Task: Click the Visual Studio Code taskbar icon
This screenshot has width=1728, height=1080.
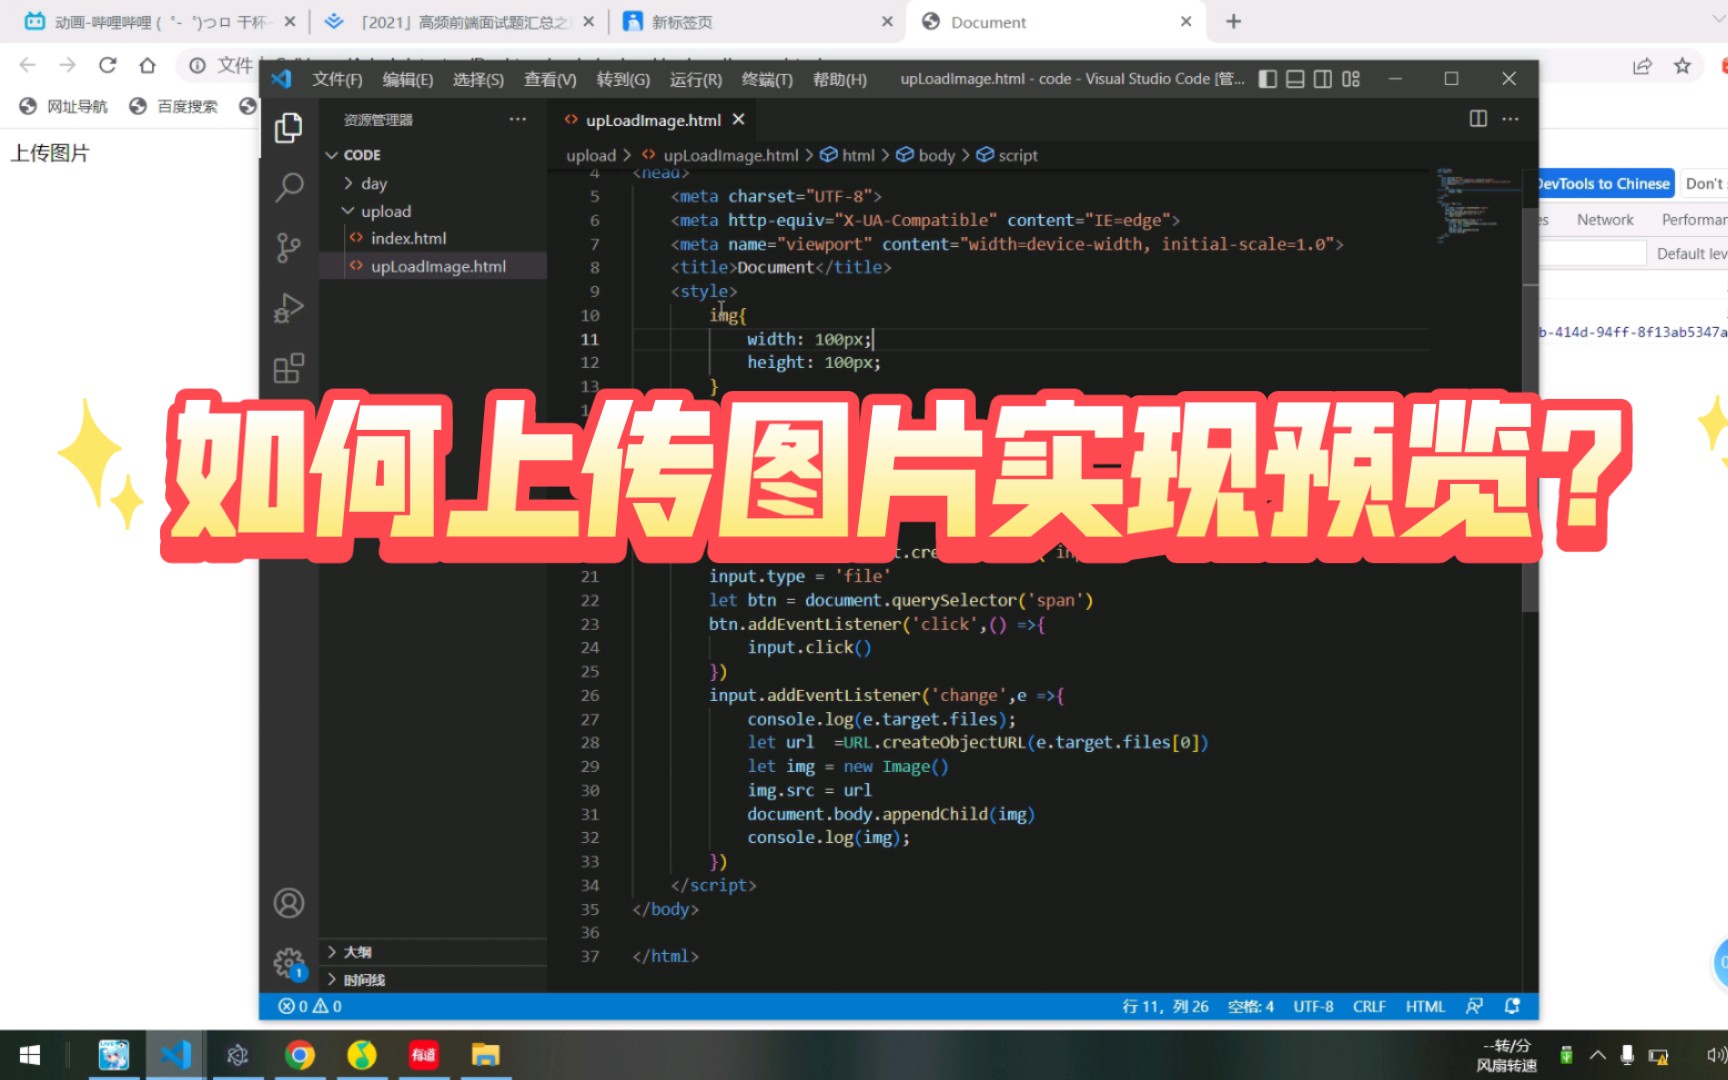Action: tap(175, 1055)
